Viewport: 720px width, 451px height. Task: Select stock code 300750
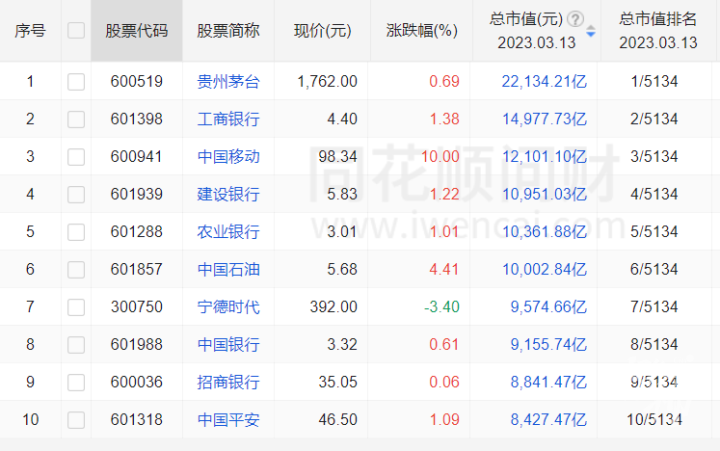pyautogui.click(x=136, y=307)
